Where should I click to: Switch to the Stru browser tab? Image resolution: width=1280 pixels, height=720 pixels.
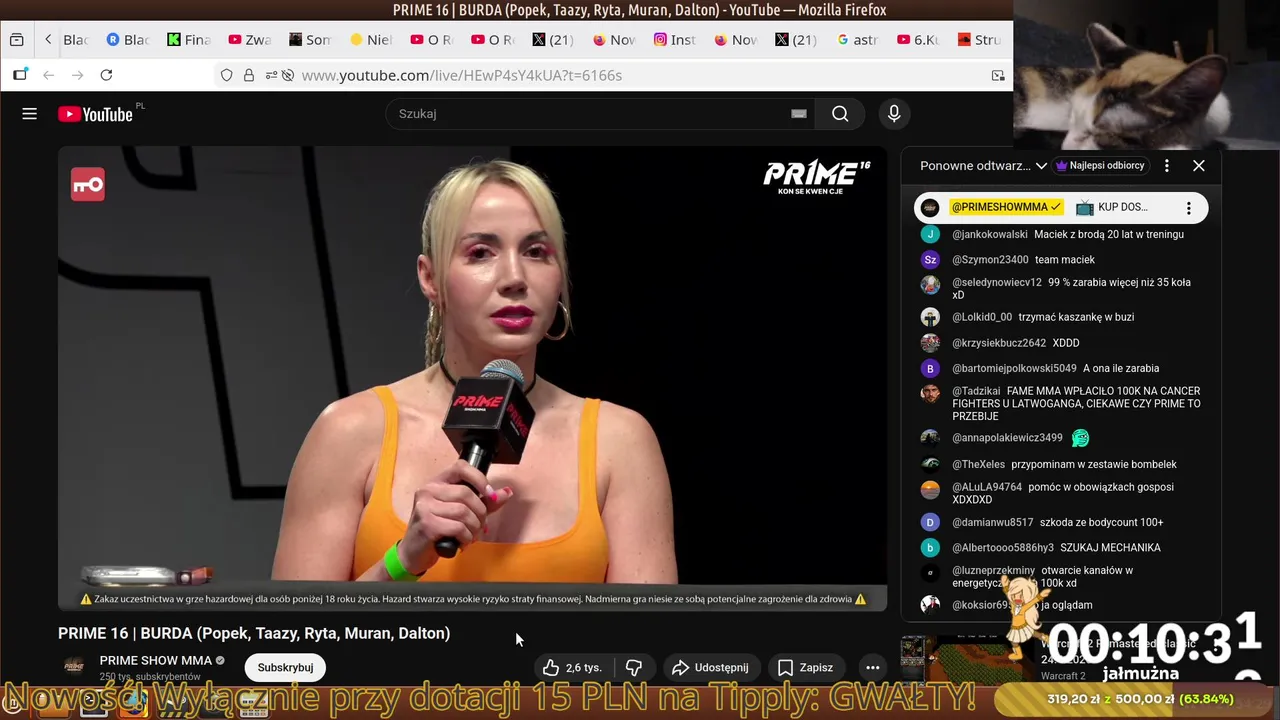pyautogui.click(x=979, y=40)
